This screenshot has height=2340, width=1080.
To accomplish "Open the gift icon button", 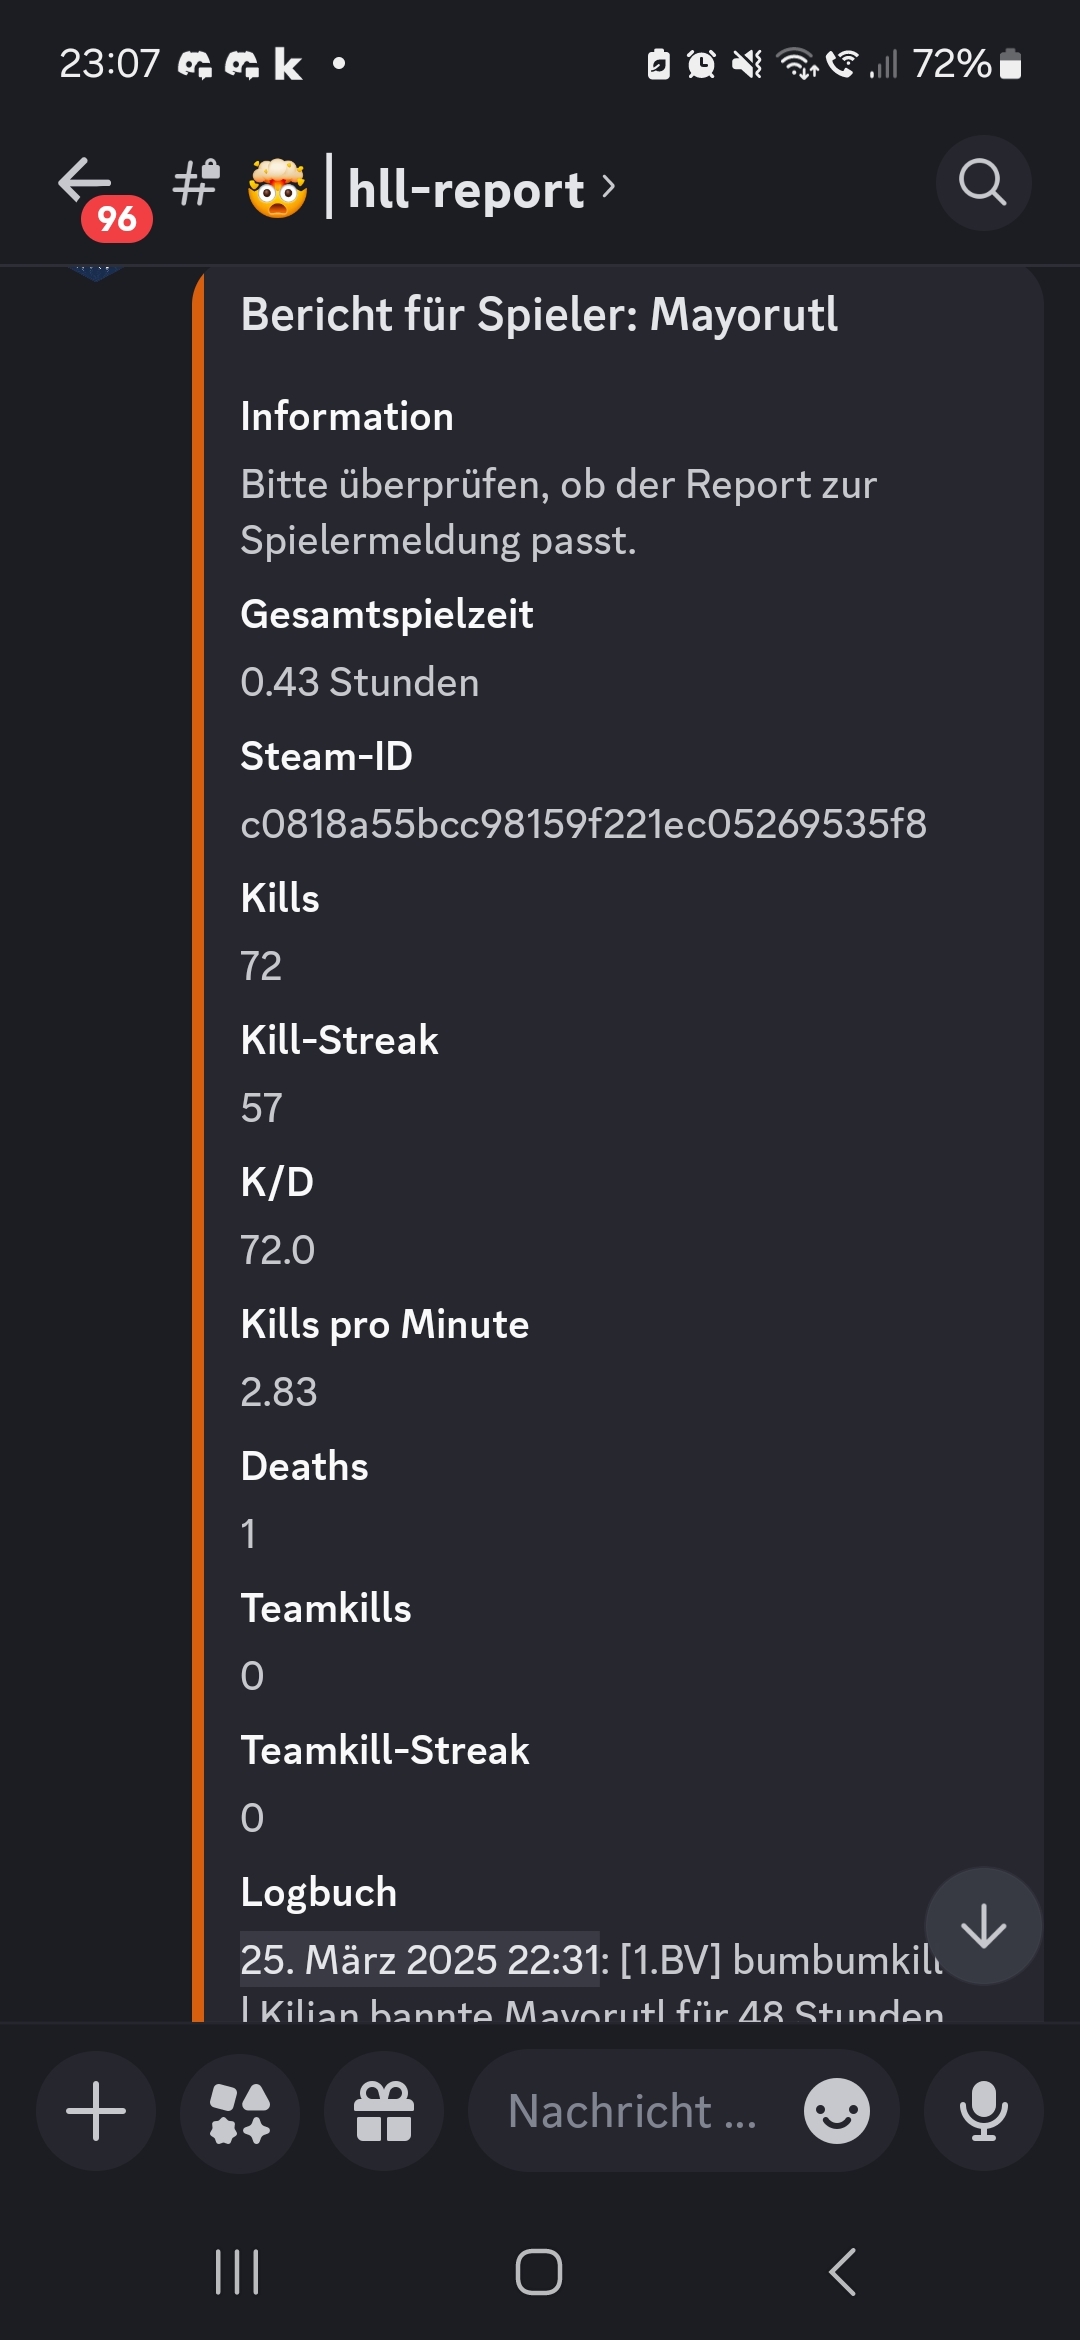I will pos(384,2110).
